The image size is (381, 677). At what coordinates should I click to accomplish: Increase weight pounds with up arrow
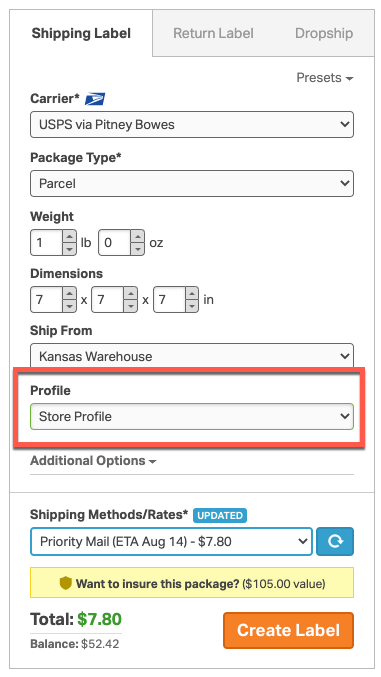69,237
